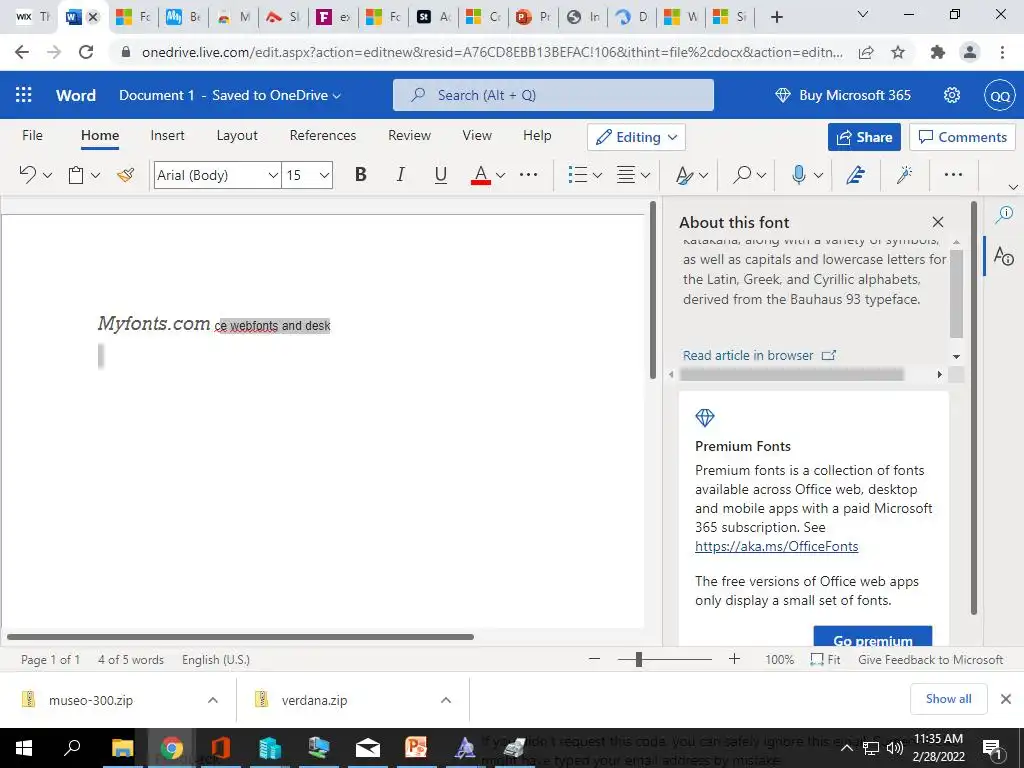
Task: Open the QQ account avatar
Action: point(1000,96)
